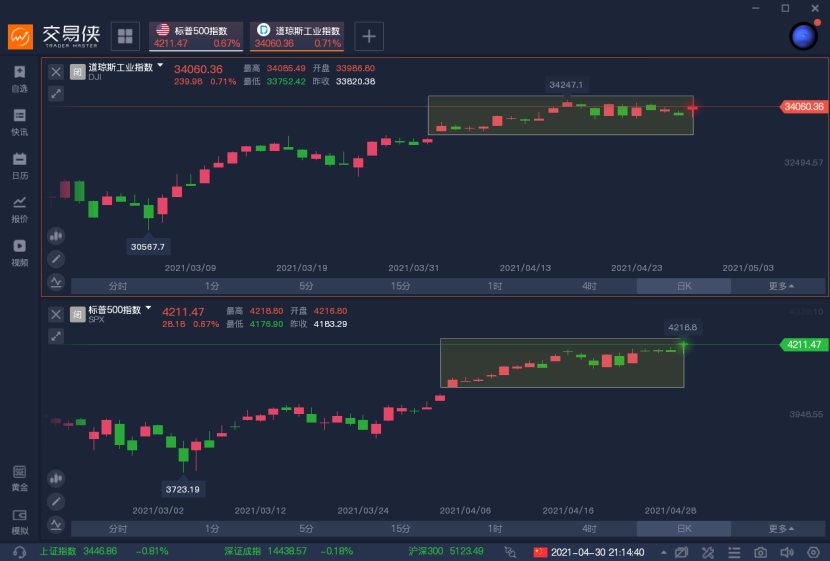Select 分时 timeframe on SPX chart

pyautogui.click(x=118, y=528)
